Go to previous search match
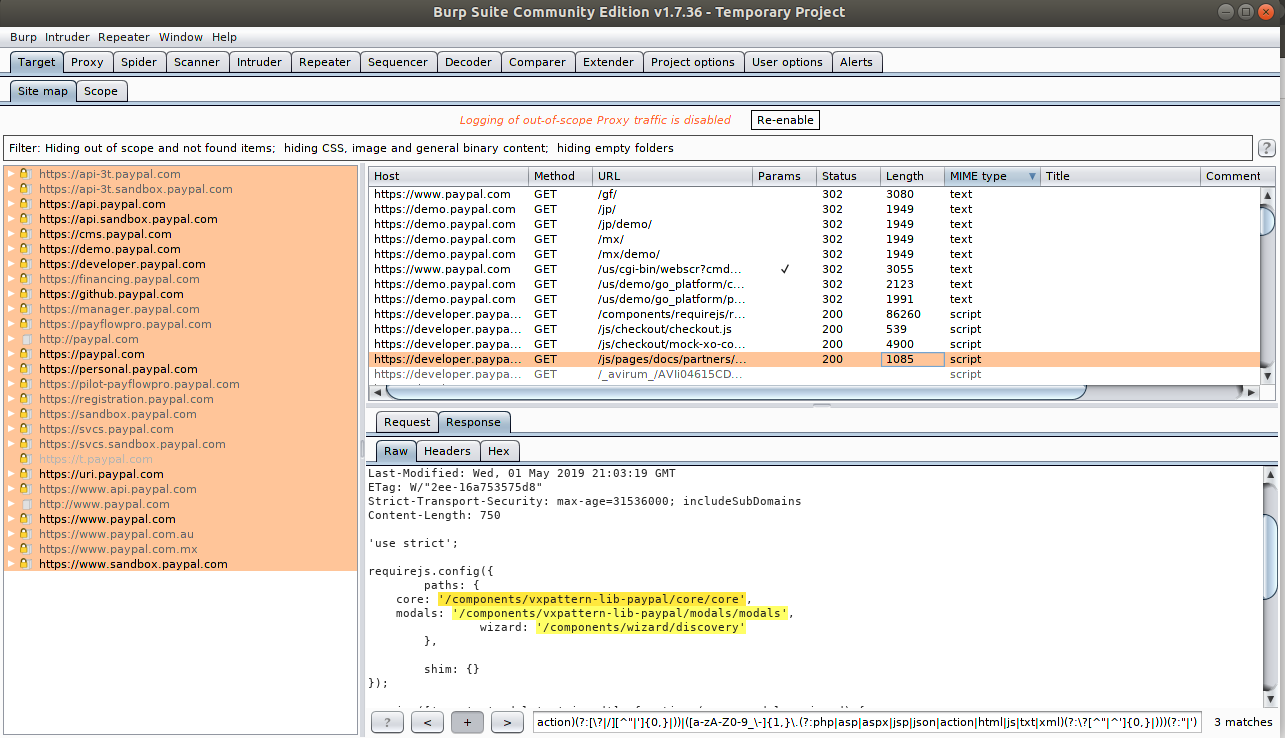Screen dimensions: 1285x738 pyautogui.click(x=427, y=722)
